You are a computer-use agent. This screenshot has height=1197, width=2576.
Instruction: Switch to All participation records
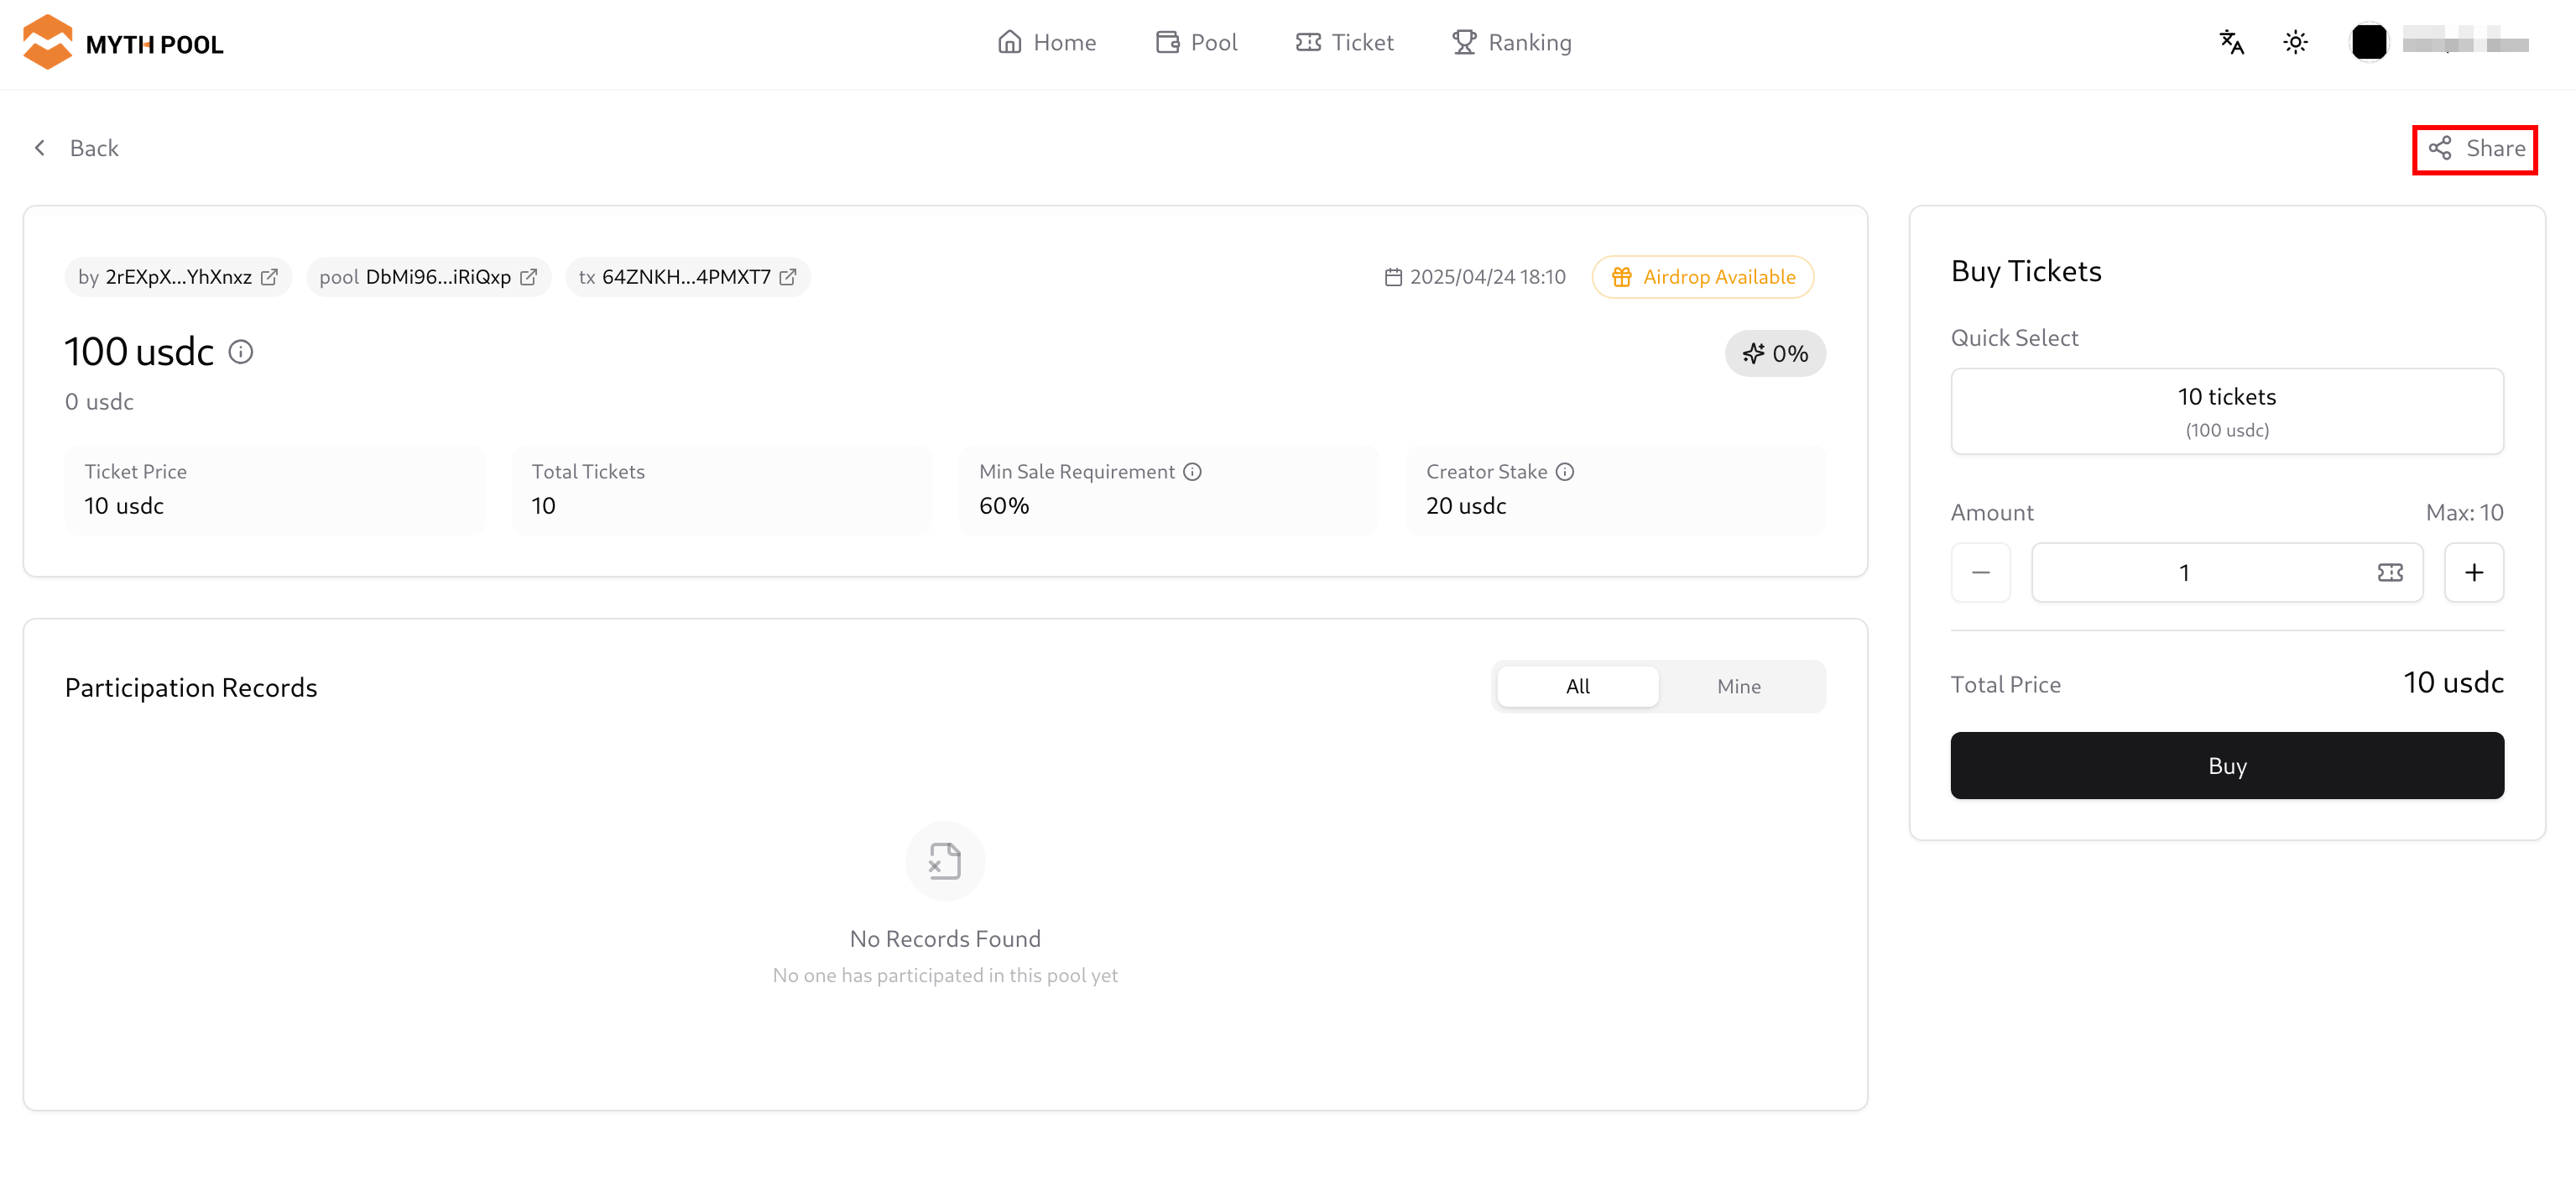(x=1578, y=686)
